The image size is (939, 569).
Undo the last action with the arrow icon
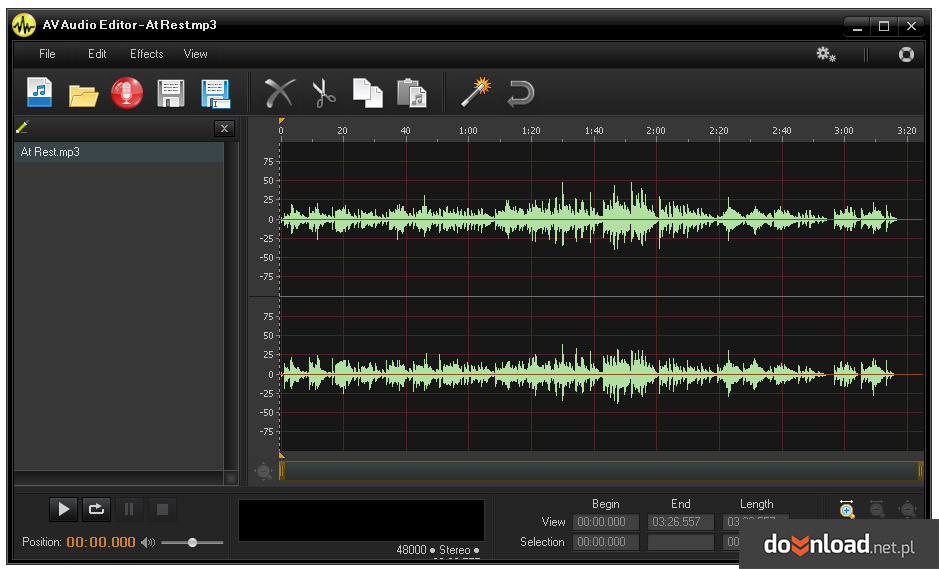click(x=520, y=93)
